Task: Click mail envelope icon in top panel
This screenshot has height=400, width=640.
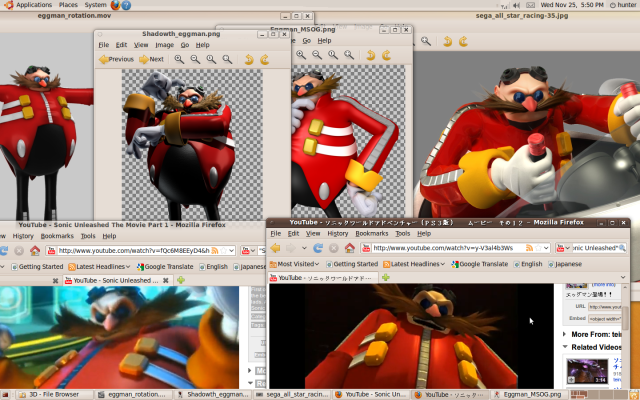Action: pyautogui.click(x=530, y=5)
